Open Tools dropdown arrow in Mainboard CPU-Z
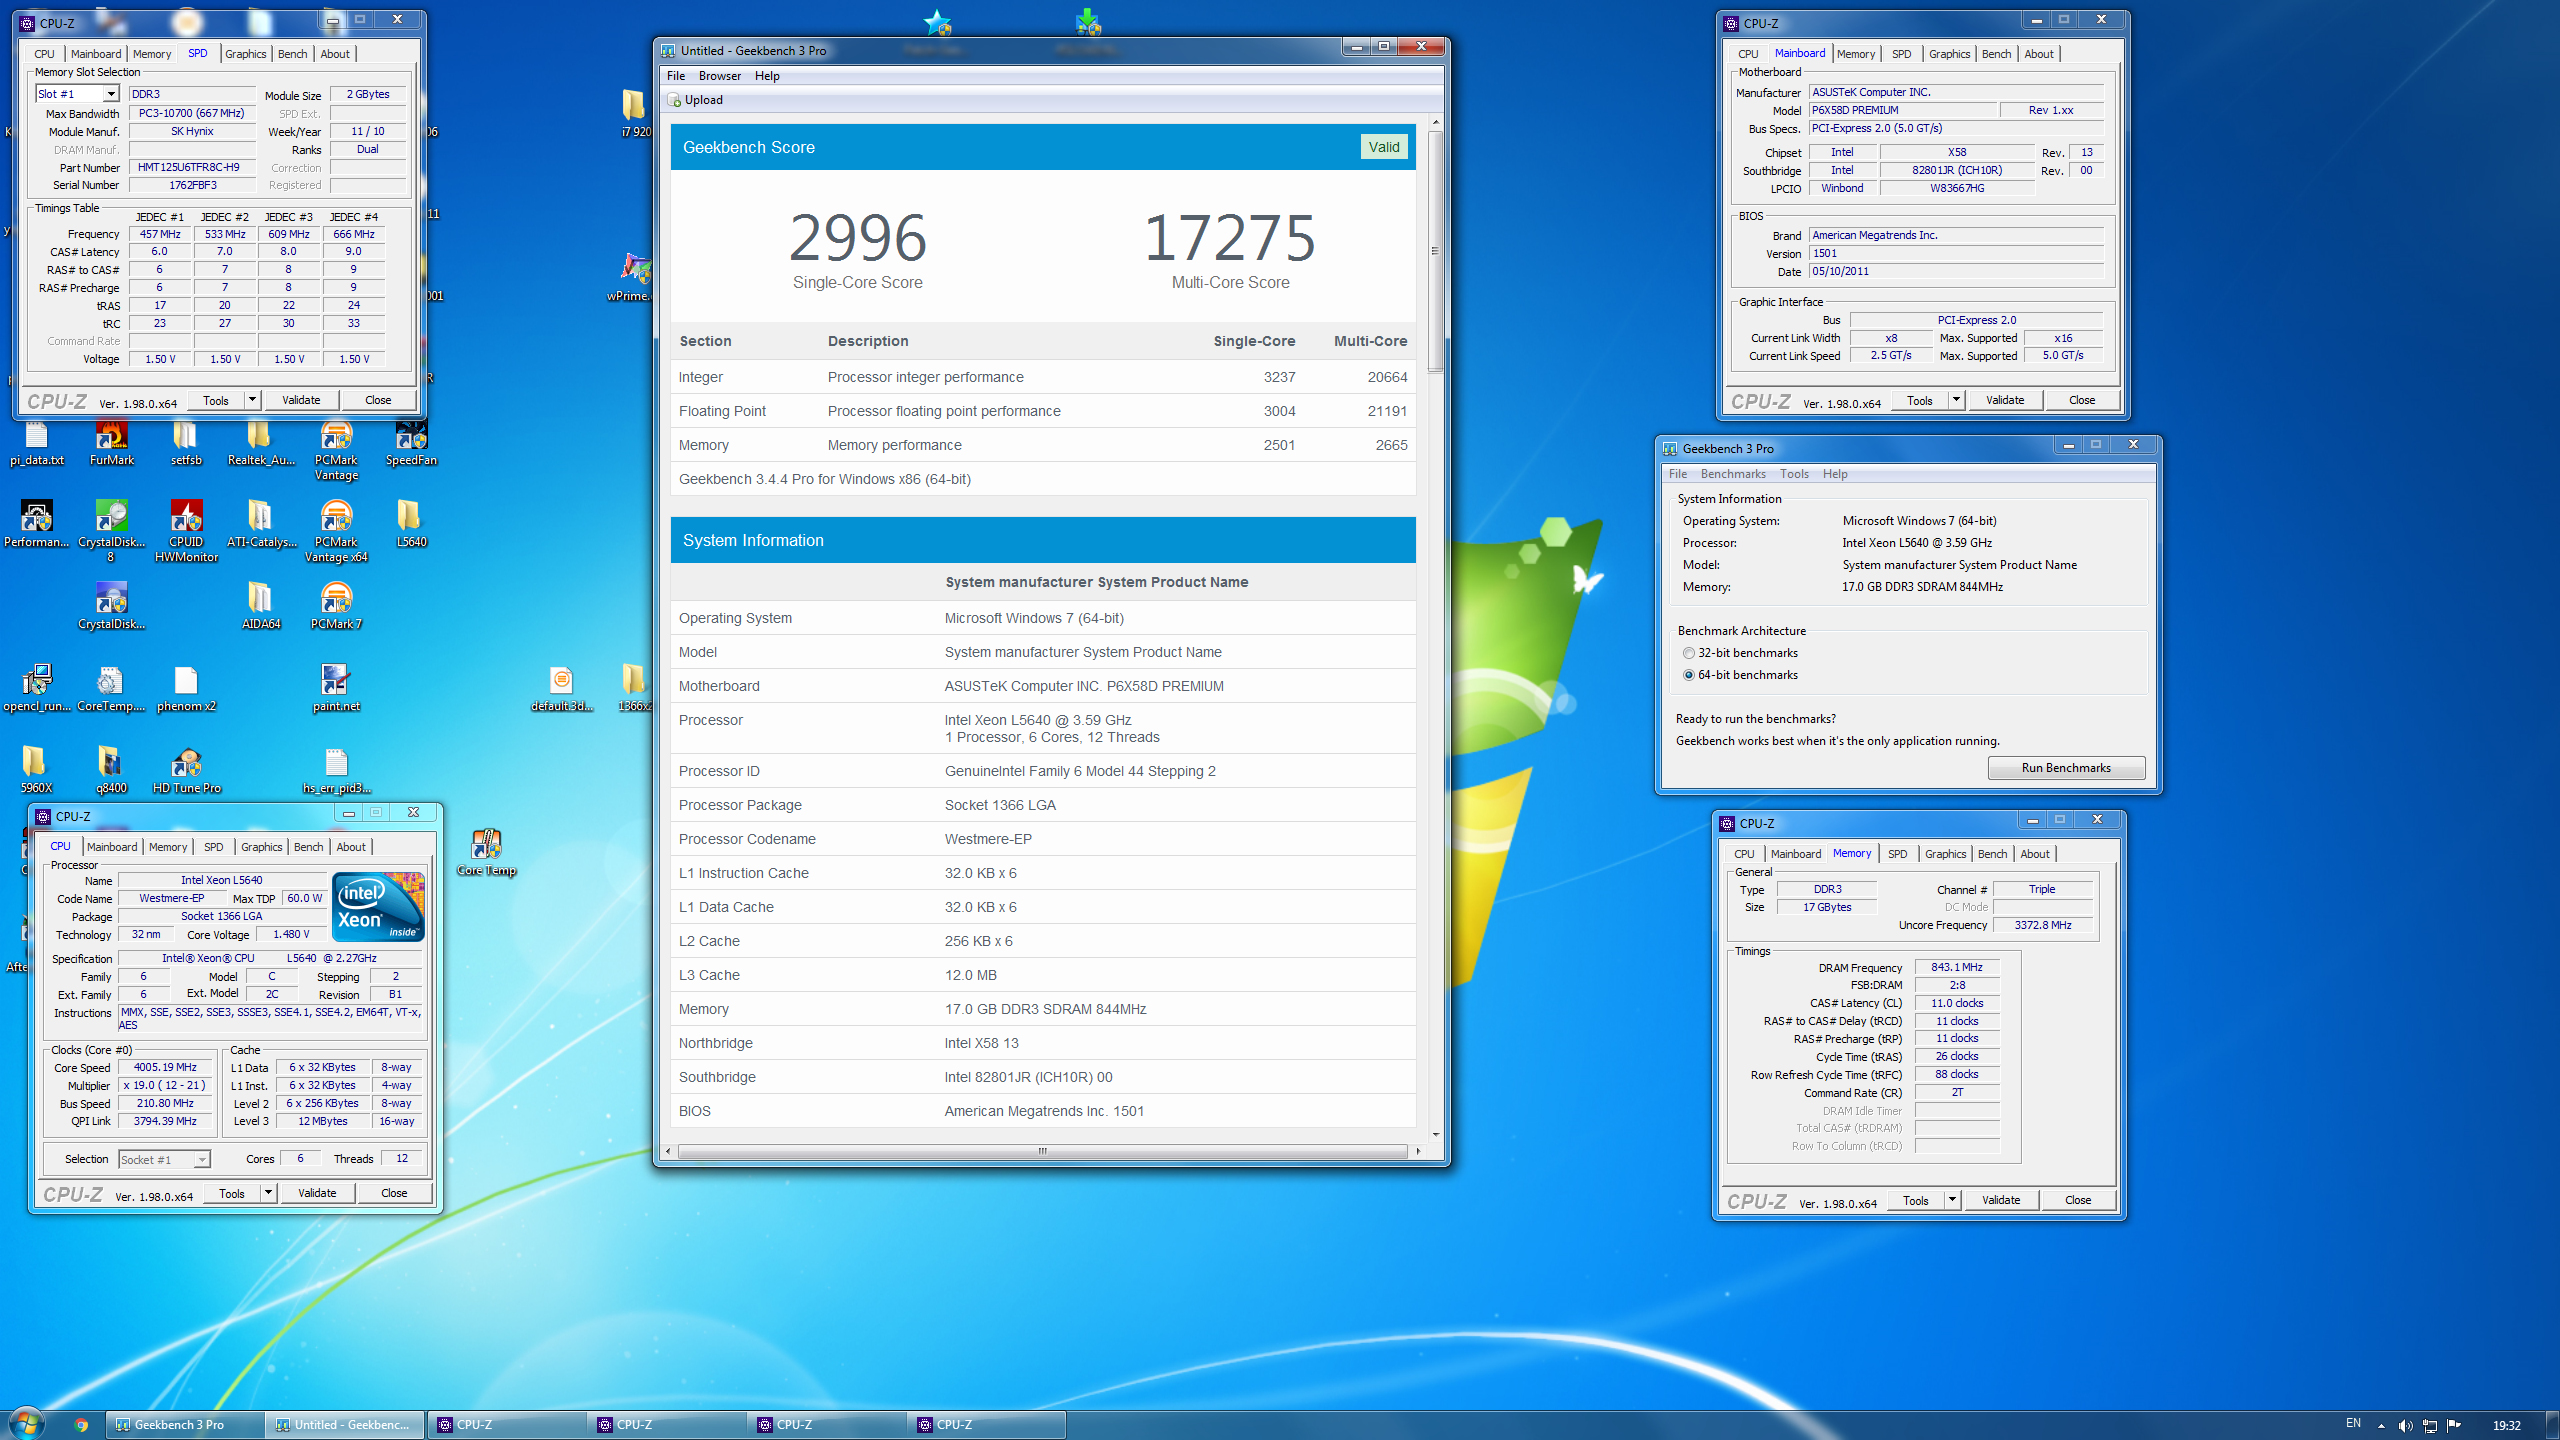Image resolution: width=2560 pixels, height=1440 pixels. tap(1956, 400)
